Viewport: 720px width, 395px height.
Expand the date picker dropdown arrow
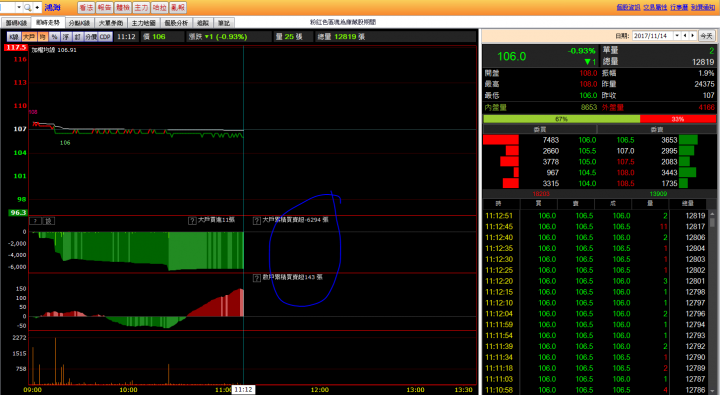pyautogui.click(x=677, y=36)
